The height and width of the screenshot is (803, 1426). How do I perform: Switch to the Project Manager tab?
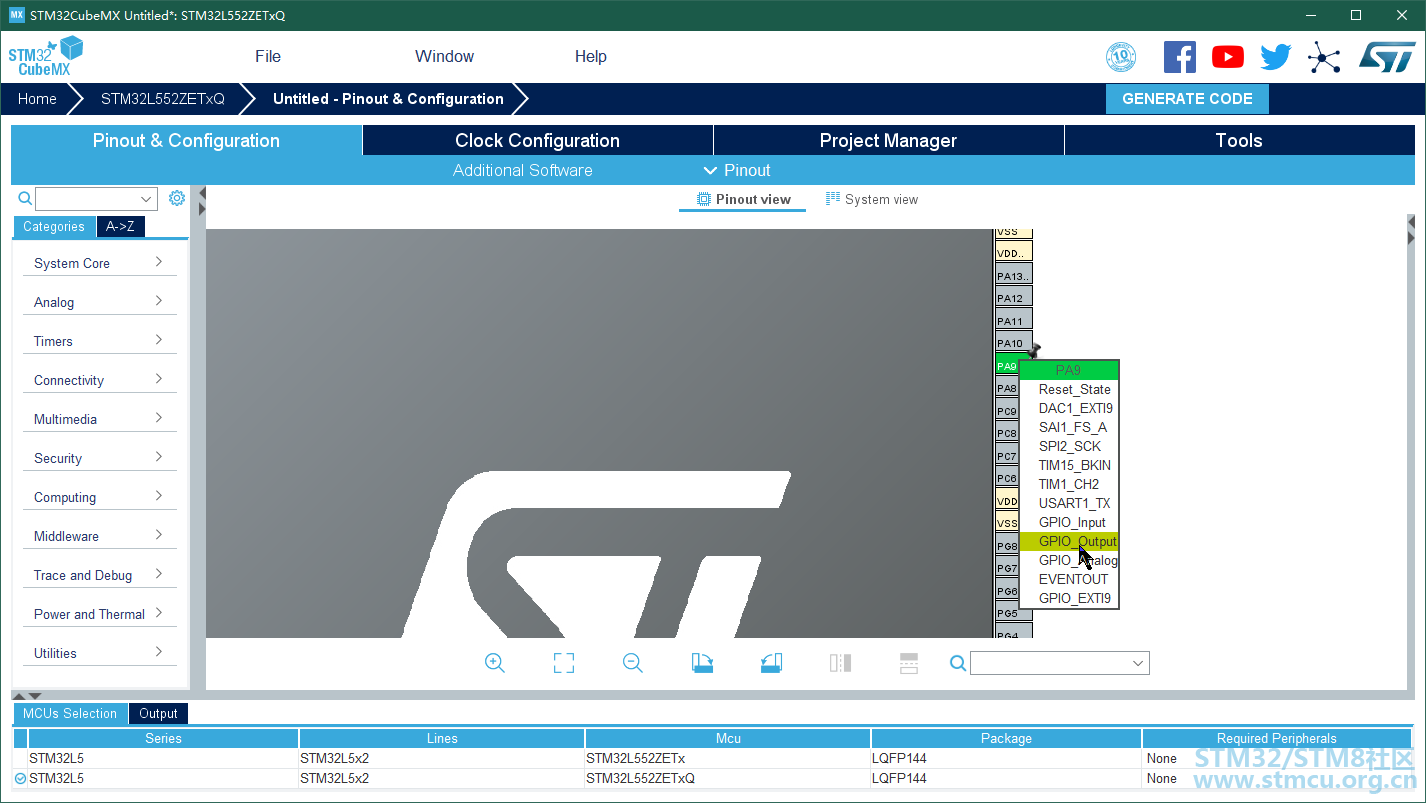tap(888, 141)
